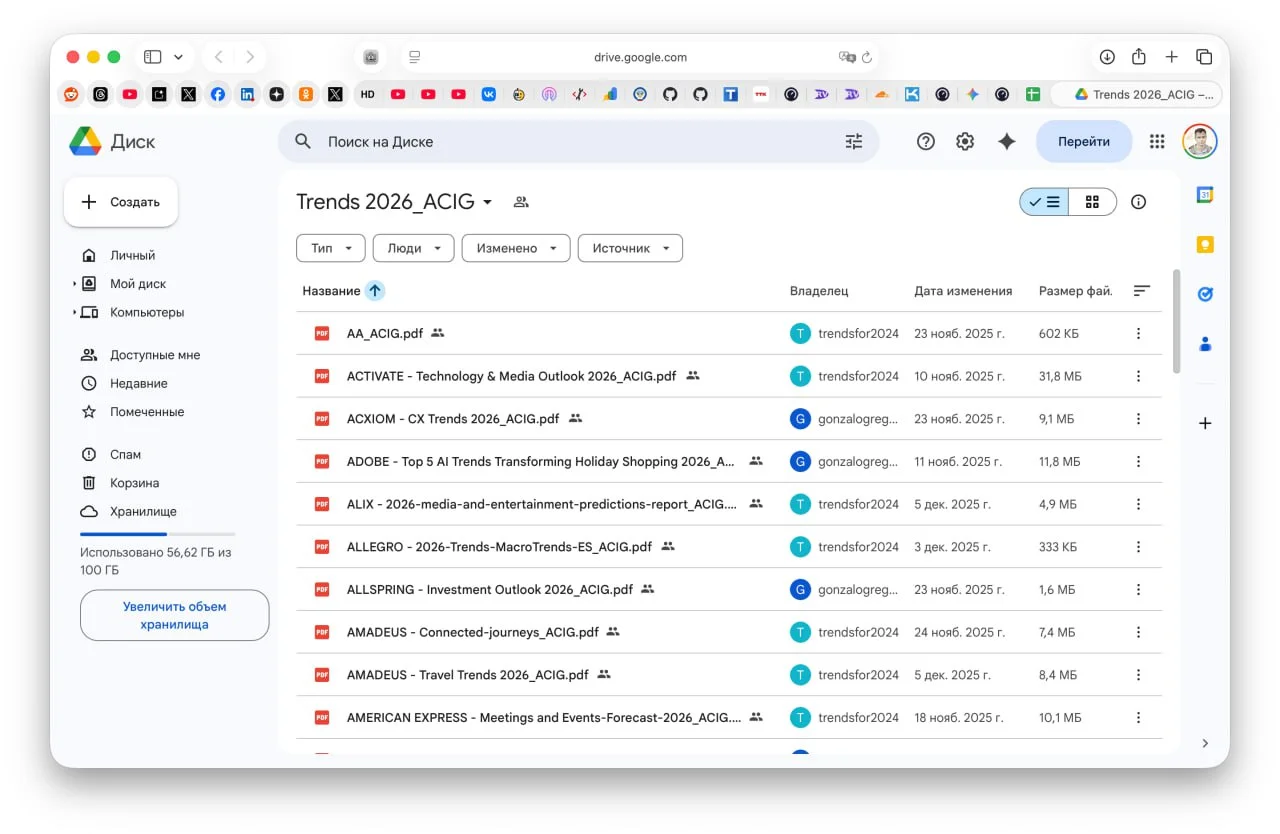Click the Gemini sparkle icon

coord(1007,142)
